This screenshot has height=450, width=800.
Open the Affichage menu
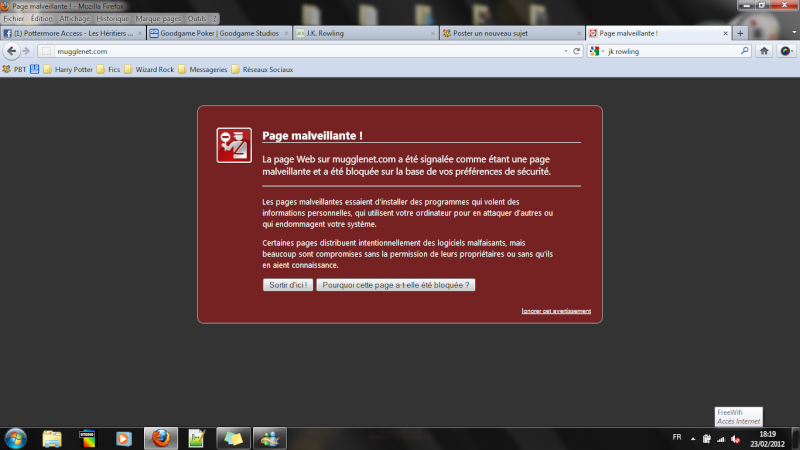(x=74, y=18)
